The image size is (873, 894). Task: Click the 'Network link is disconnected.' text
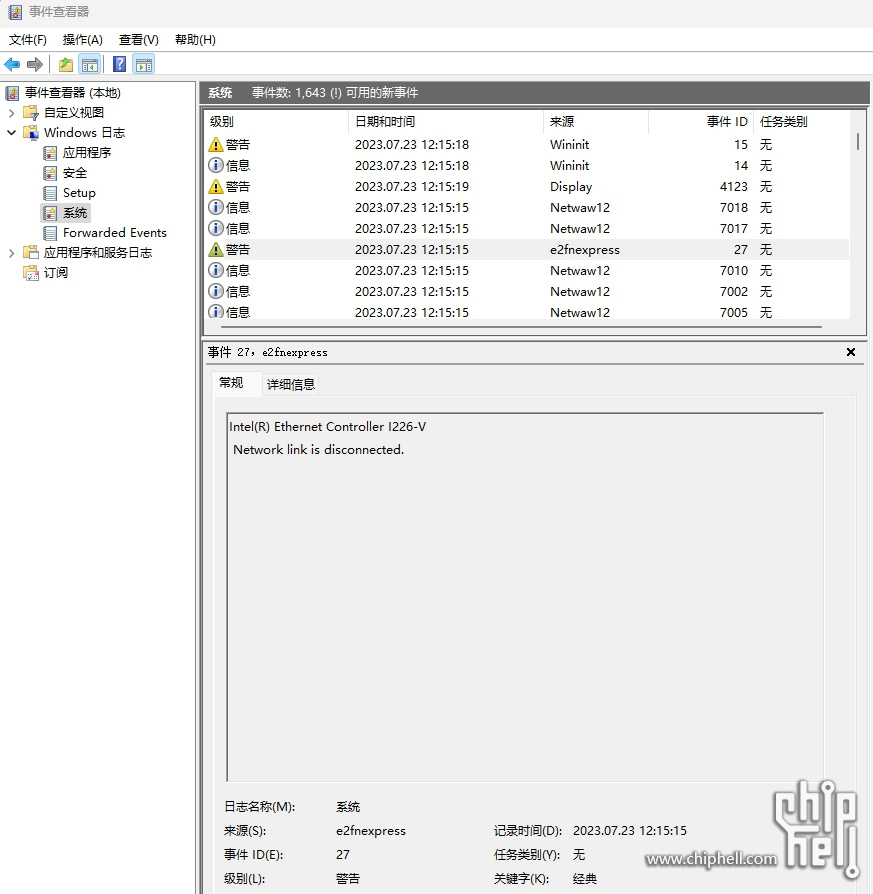pyautogui.click(x=318, y=450)
